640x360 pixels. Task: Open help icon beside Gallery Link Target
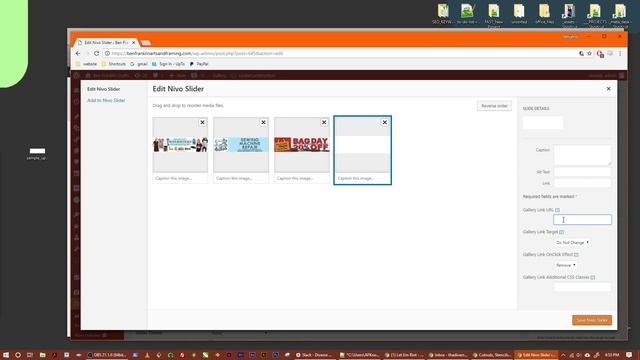click(562, 232)
